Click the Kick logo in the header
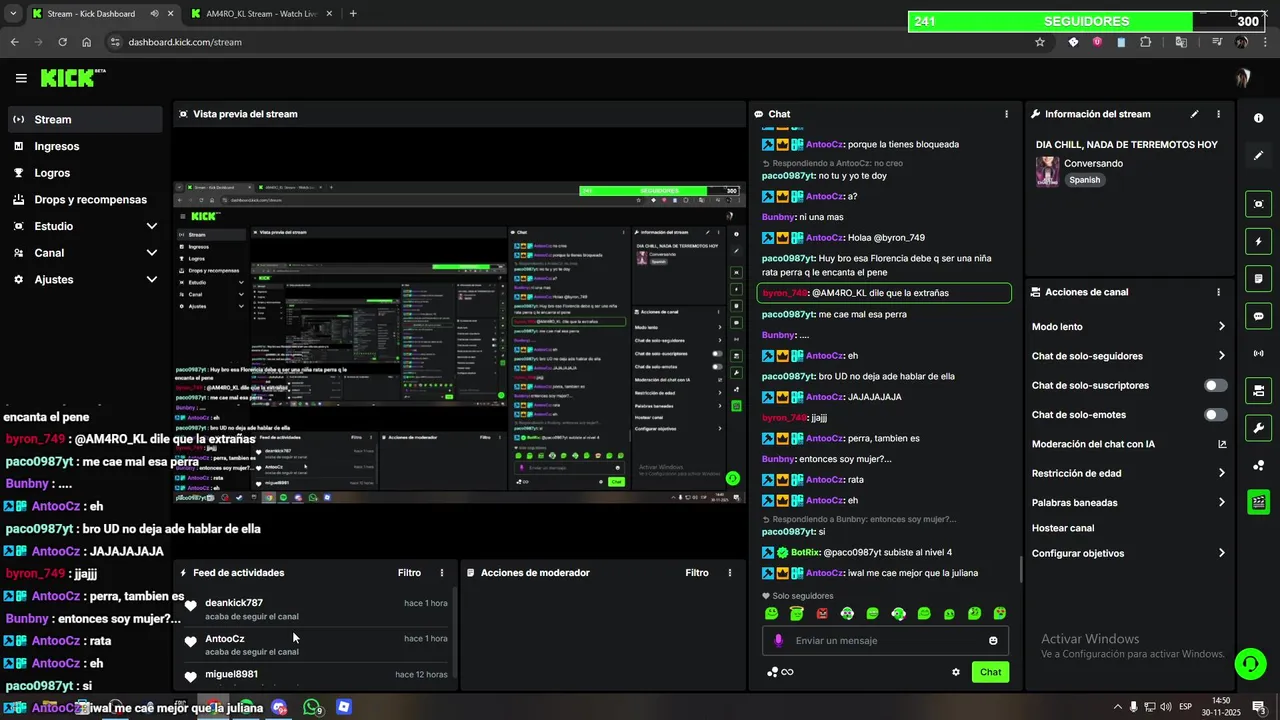The image size is (1280, 720). click(x=72, y=78)
